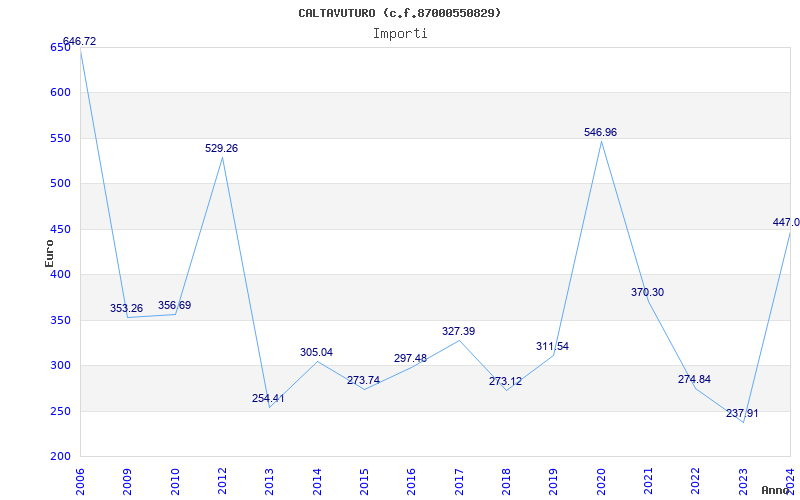
Task: Click the 529.26 peak label
Action: (221, 148)
